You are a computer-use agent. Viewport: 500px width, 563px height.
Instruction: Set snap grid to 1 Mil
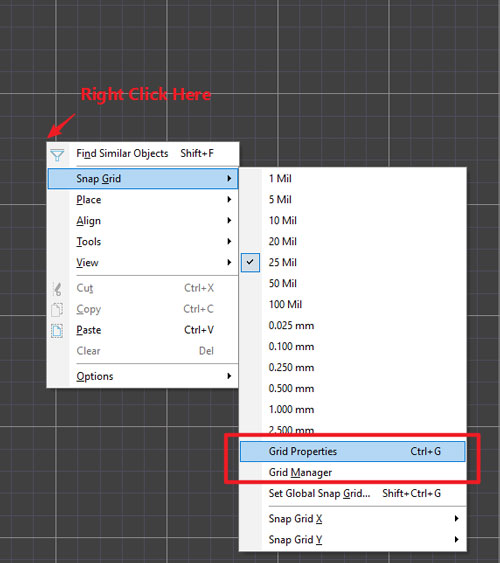pyautogui.click(x=353, y=178)
